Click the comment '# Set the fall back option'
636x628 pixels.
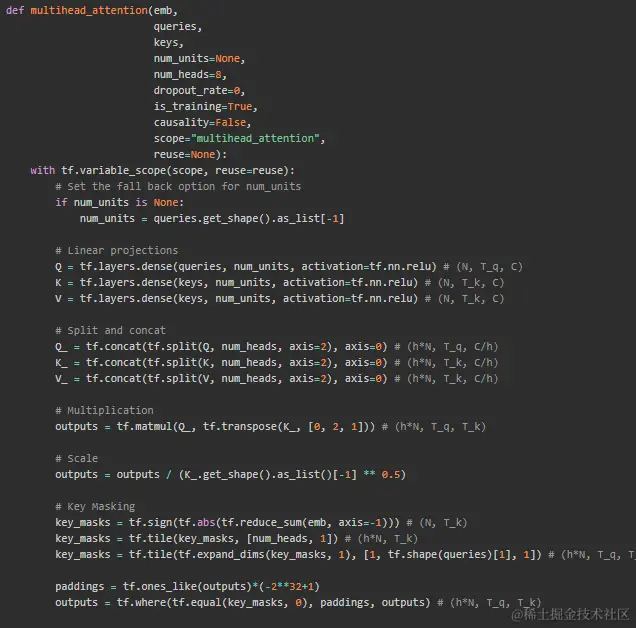point(178,187)
